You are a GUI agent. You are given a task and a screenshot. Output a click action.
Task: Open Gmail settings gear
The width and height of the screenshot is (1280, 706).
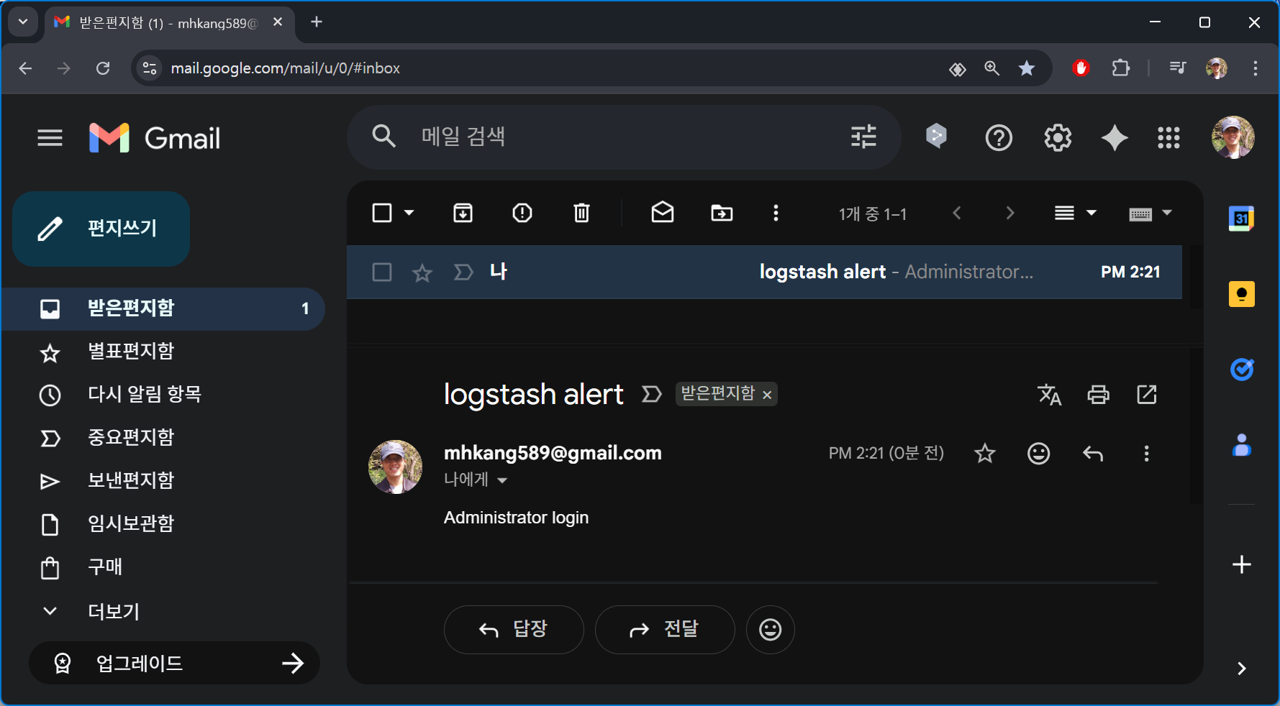coord(1057,137)
